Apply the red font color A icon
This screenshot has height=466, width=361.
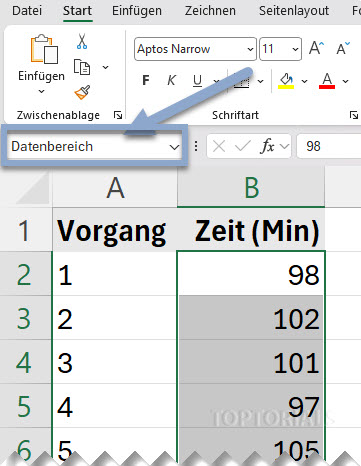pyautogui.click(x=327, y=81)
